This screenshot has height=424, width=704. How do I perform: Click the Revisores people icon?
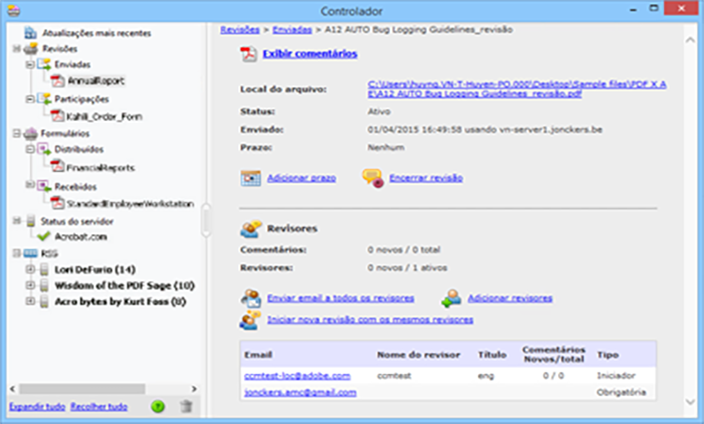click(251, 229)
